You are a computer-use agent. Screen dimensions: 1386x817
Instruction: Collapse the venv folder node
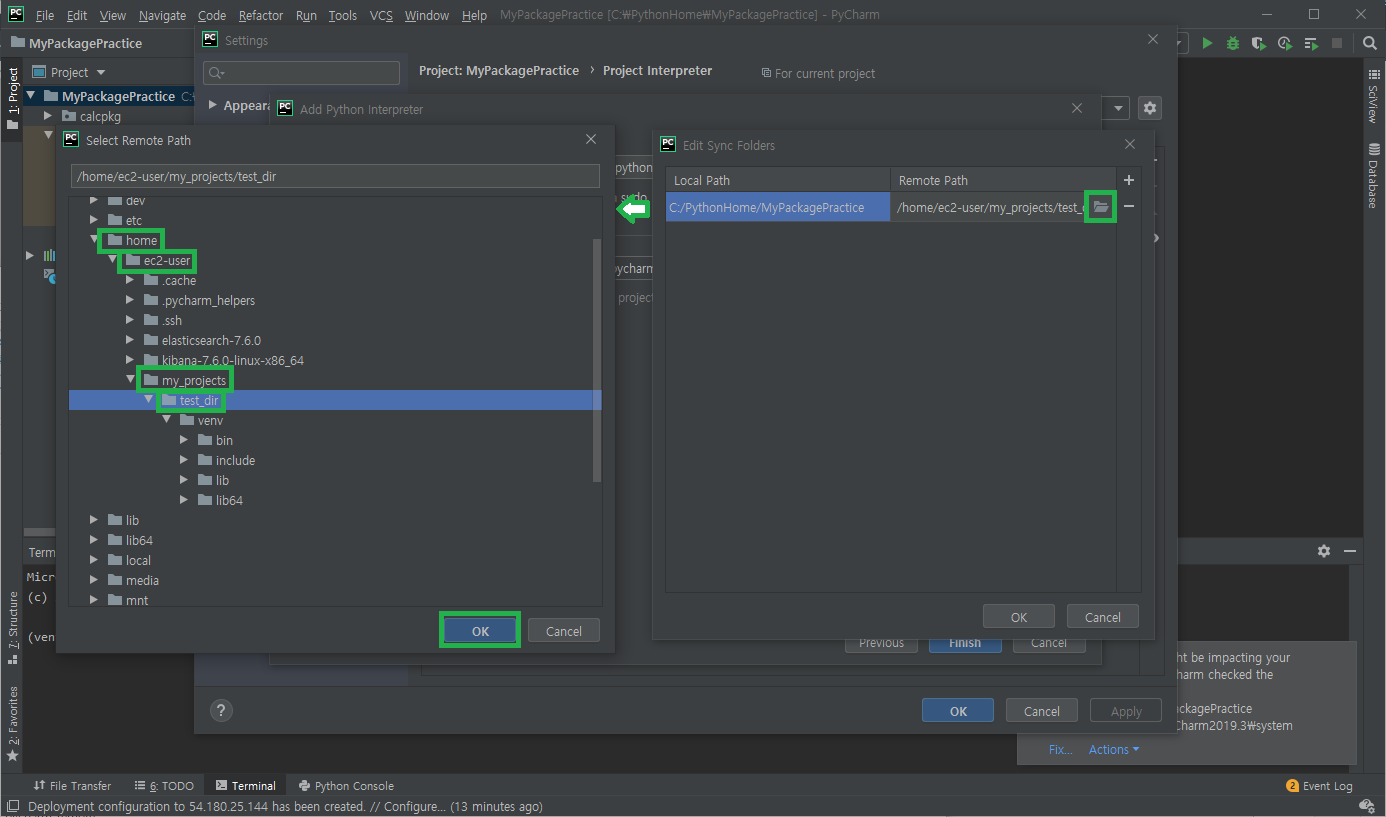tap(166, 420)
